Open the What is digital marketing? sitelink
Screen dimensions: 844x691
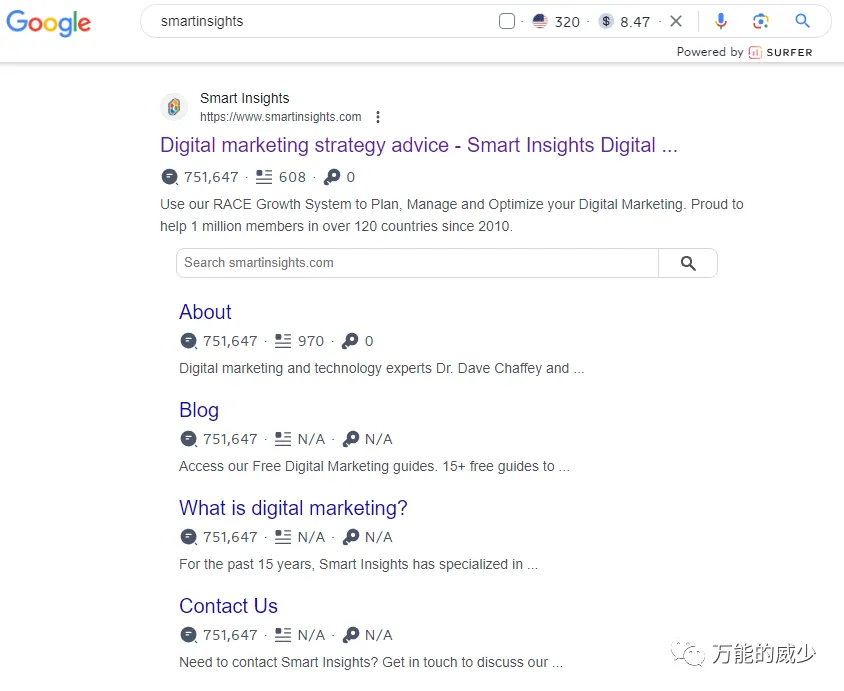click(293, 508)
